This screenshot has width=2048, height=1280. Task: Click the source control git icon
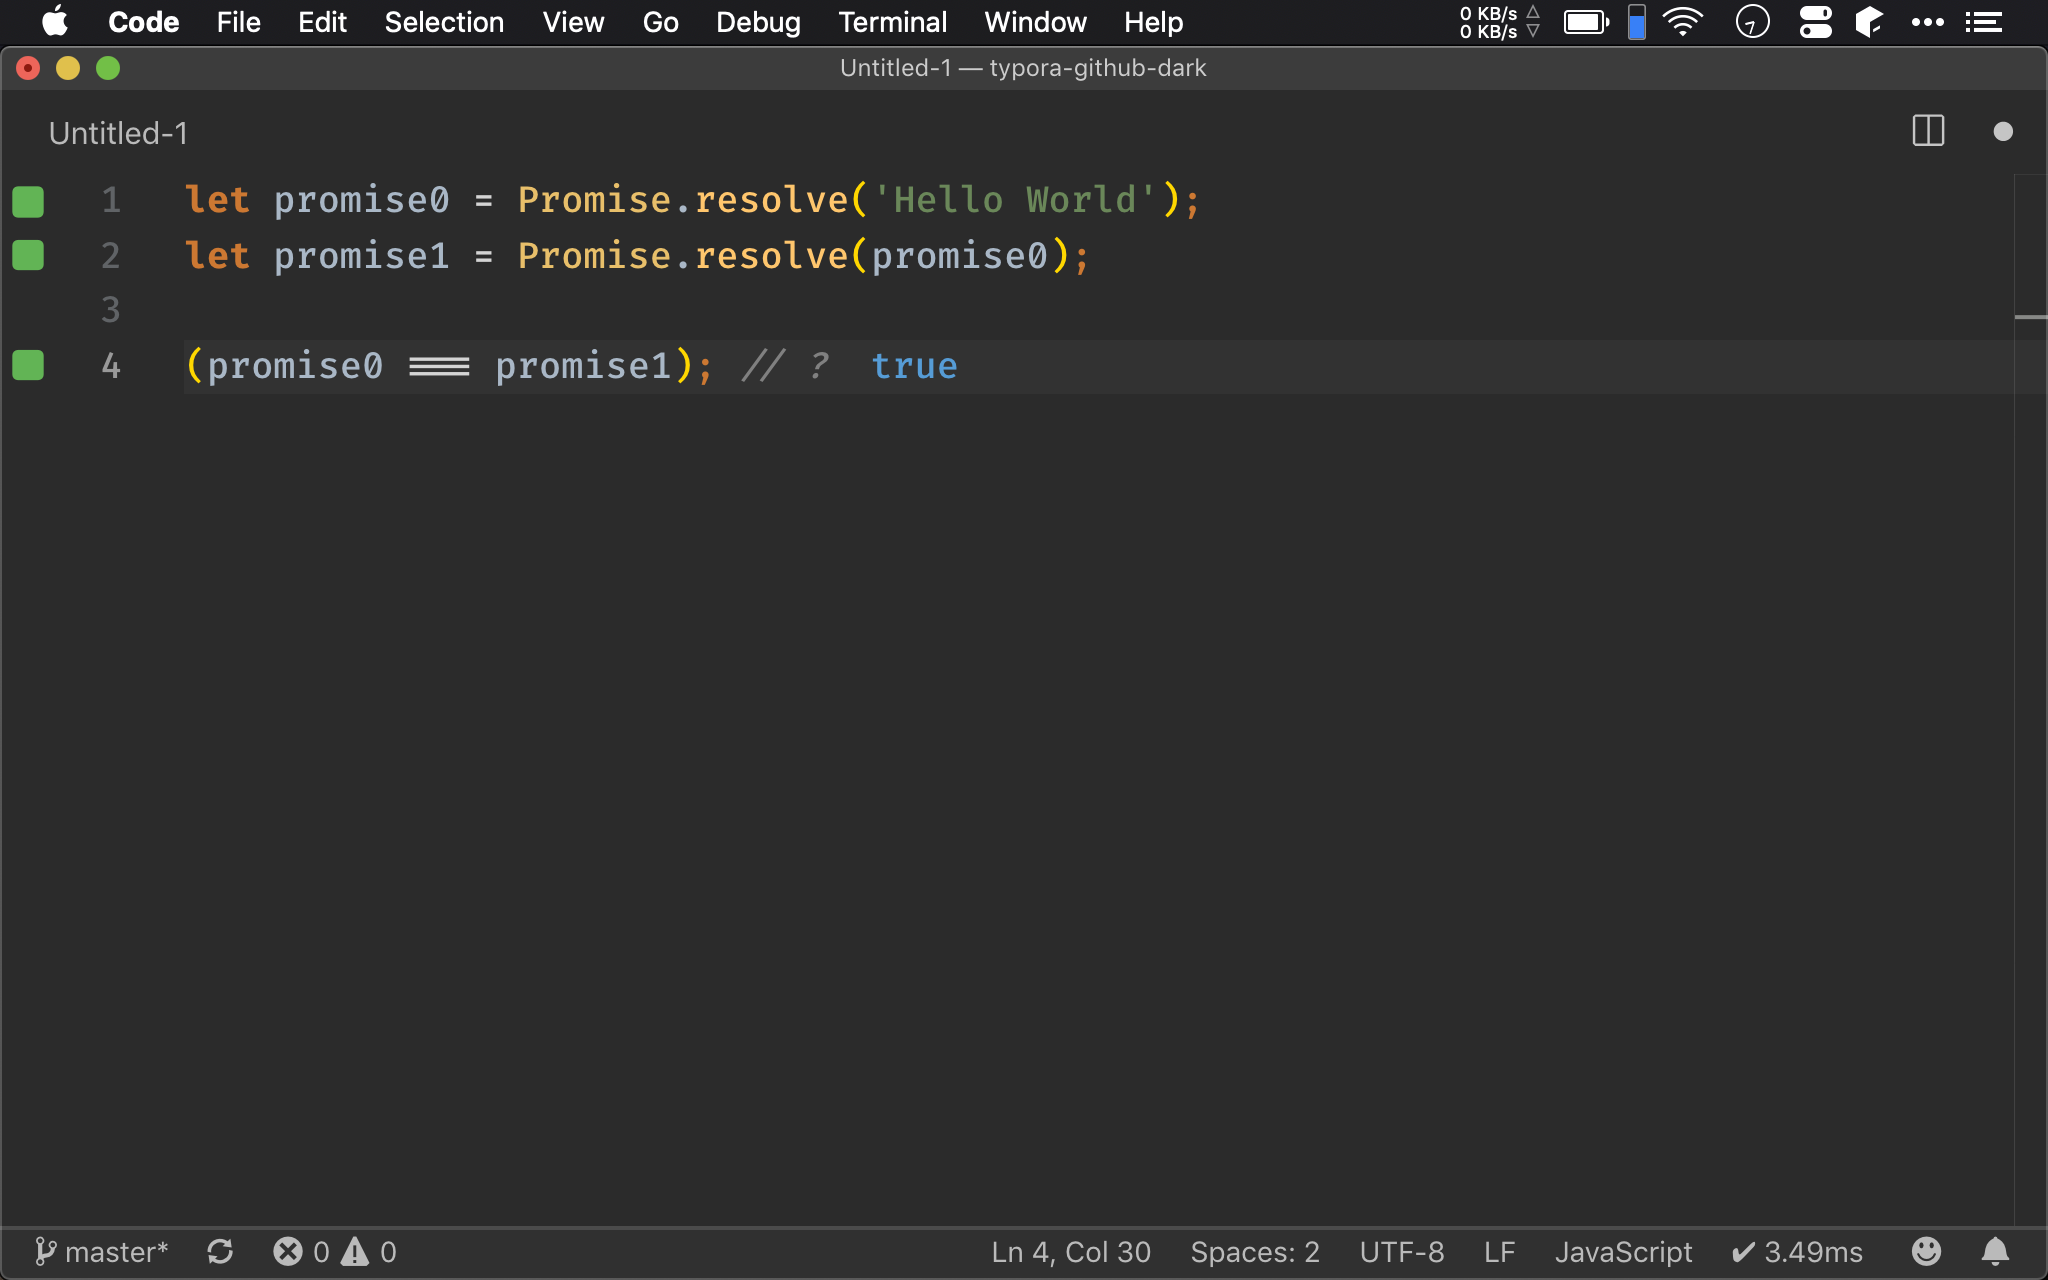point(43,1252)
